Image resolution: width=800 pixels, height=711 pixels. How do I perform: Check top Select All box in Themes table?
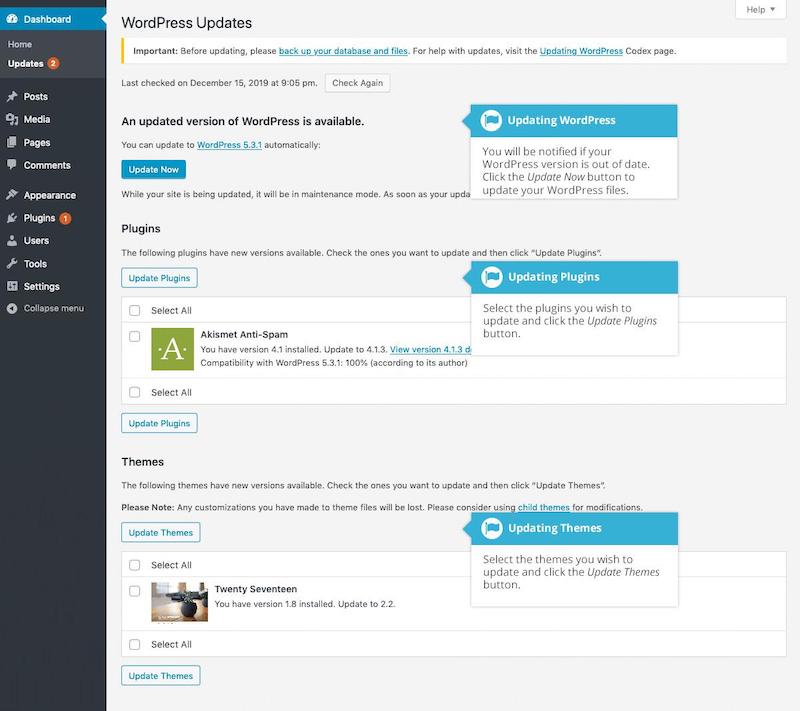pyautogui.click(x=135, y=565)
